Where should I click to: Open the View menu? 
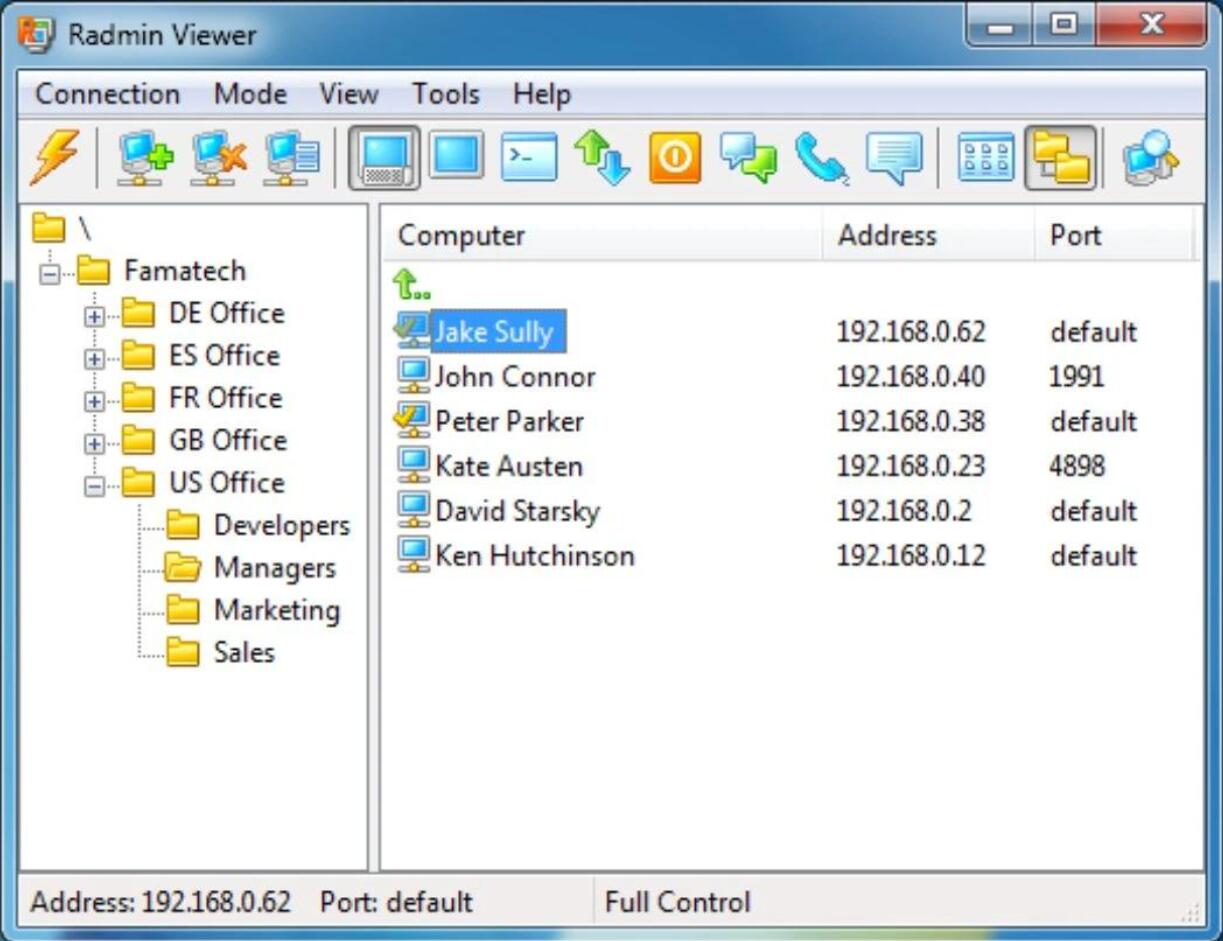348,94
